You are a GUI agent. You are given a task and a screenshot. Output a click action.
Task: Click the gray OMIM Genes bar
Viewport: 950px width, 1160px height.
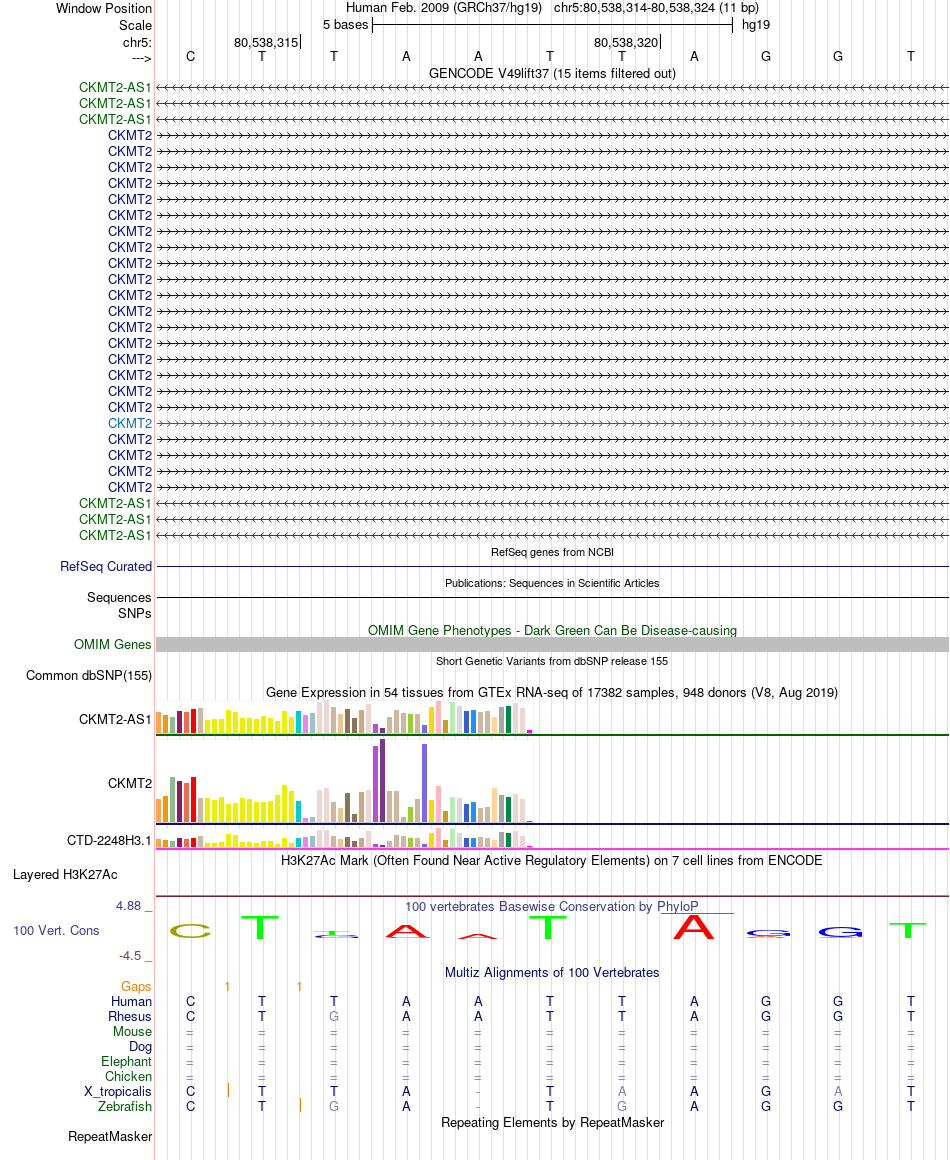[x=552, y=644]
